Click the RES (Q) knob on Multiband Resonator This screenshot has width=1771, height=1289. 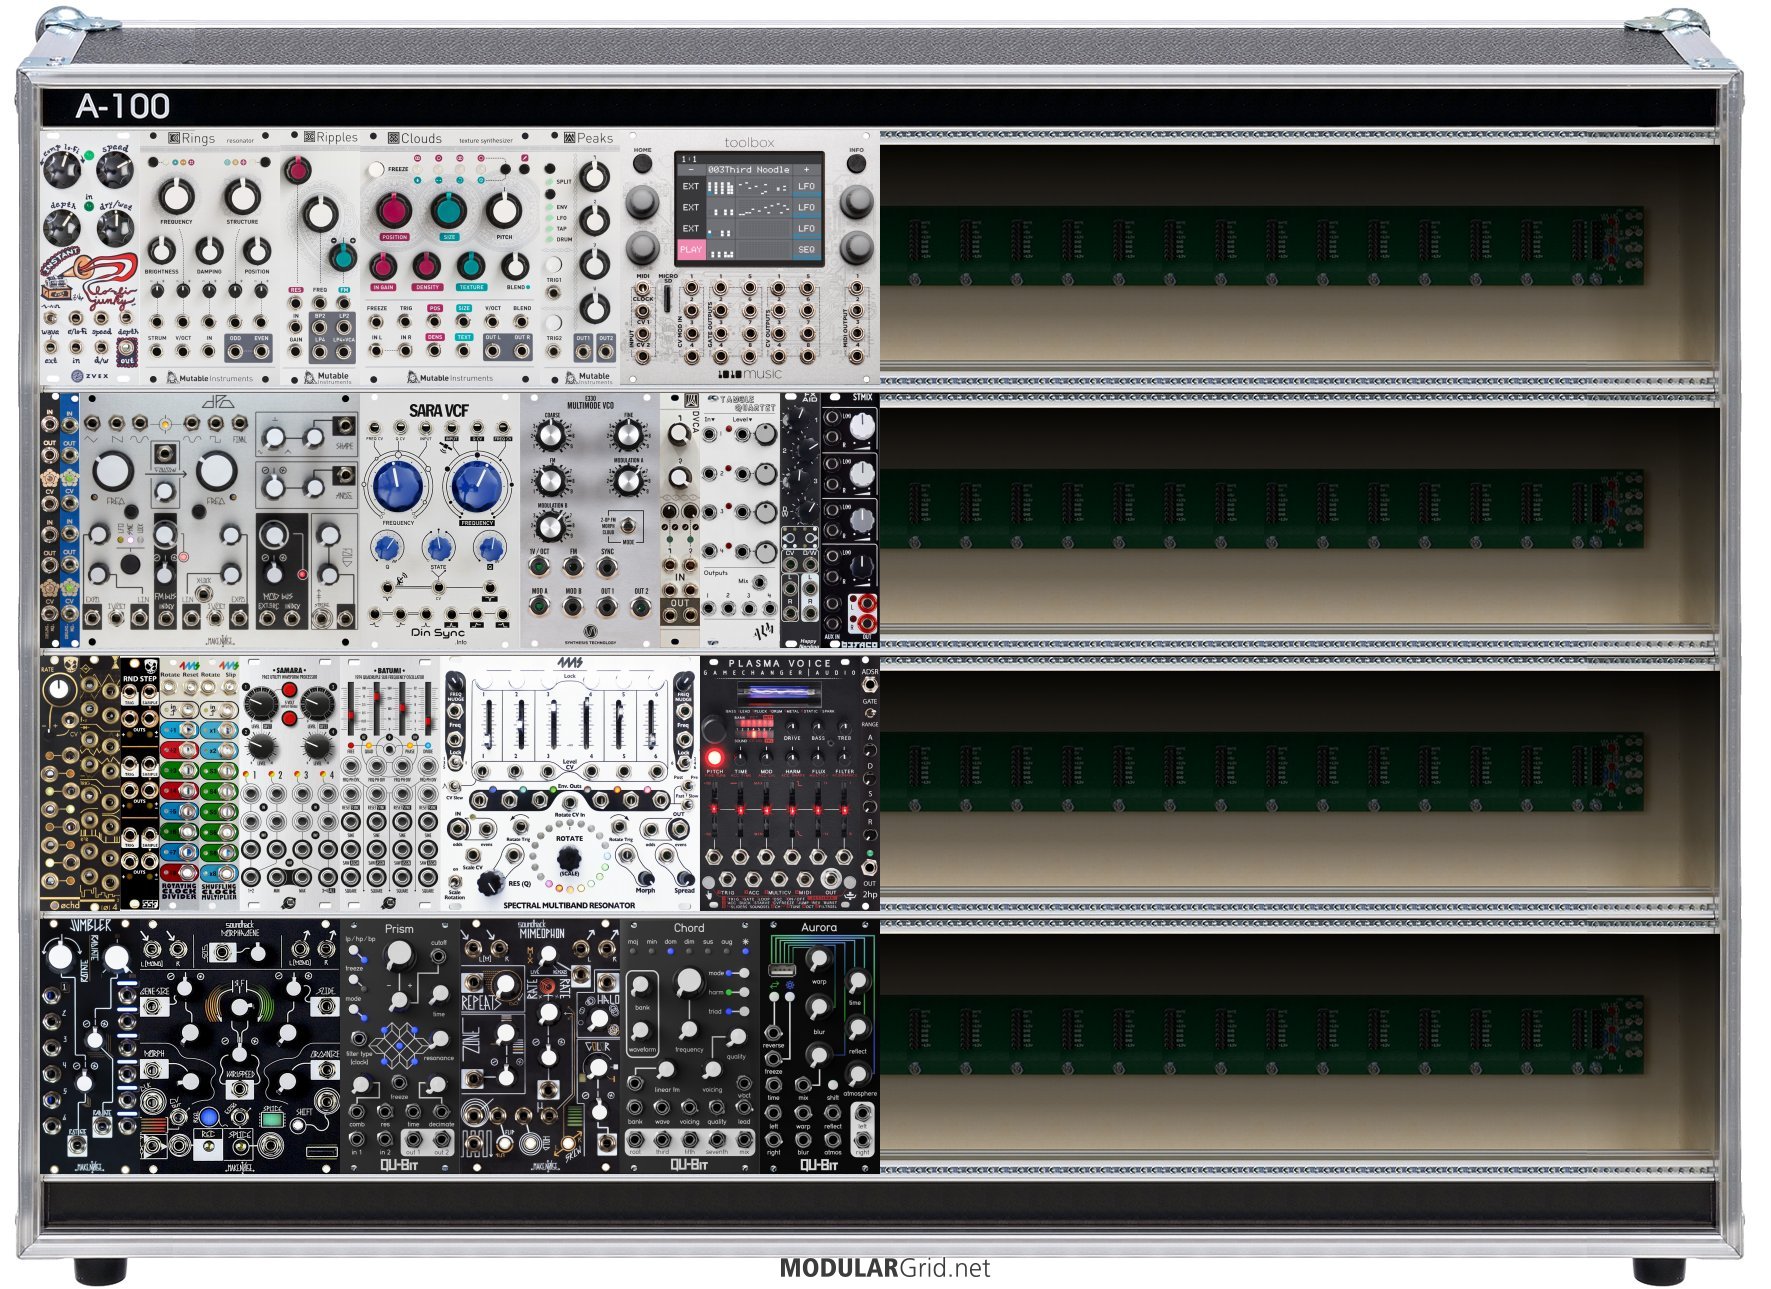pos(489,882)
